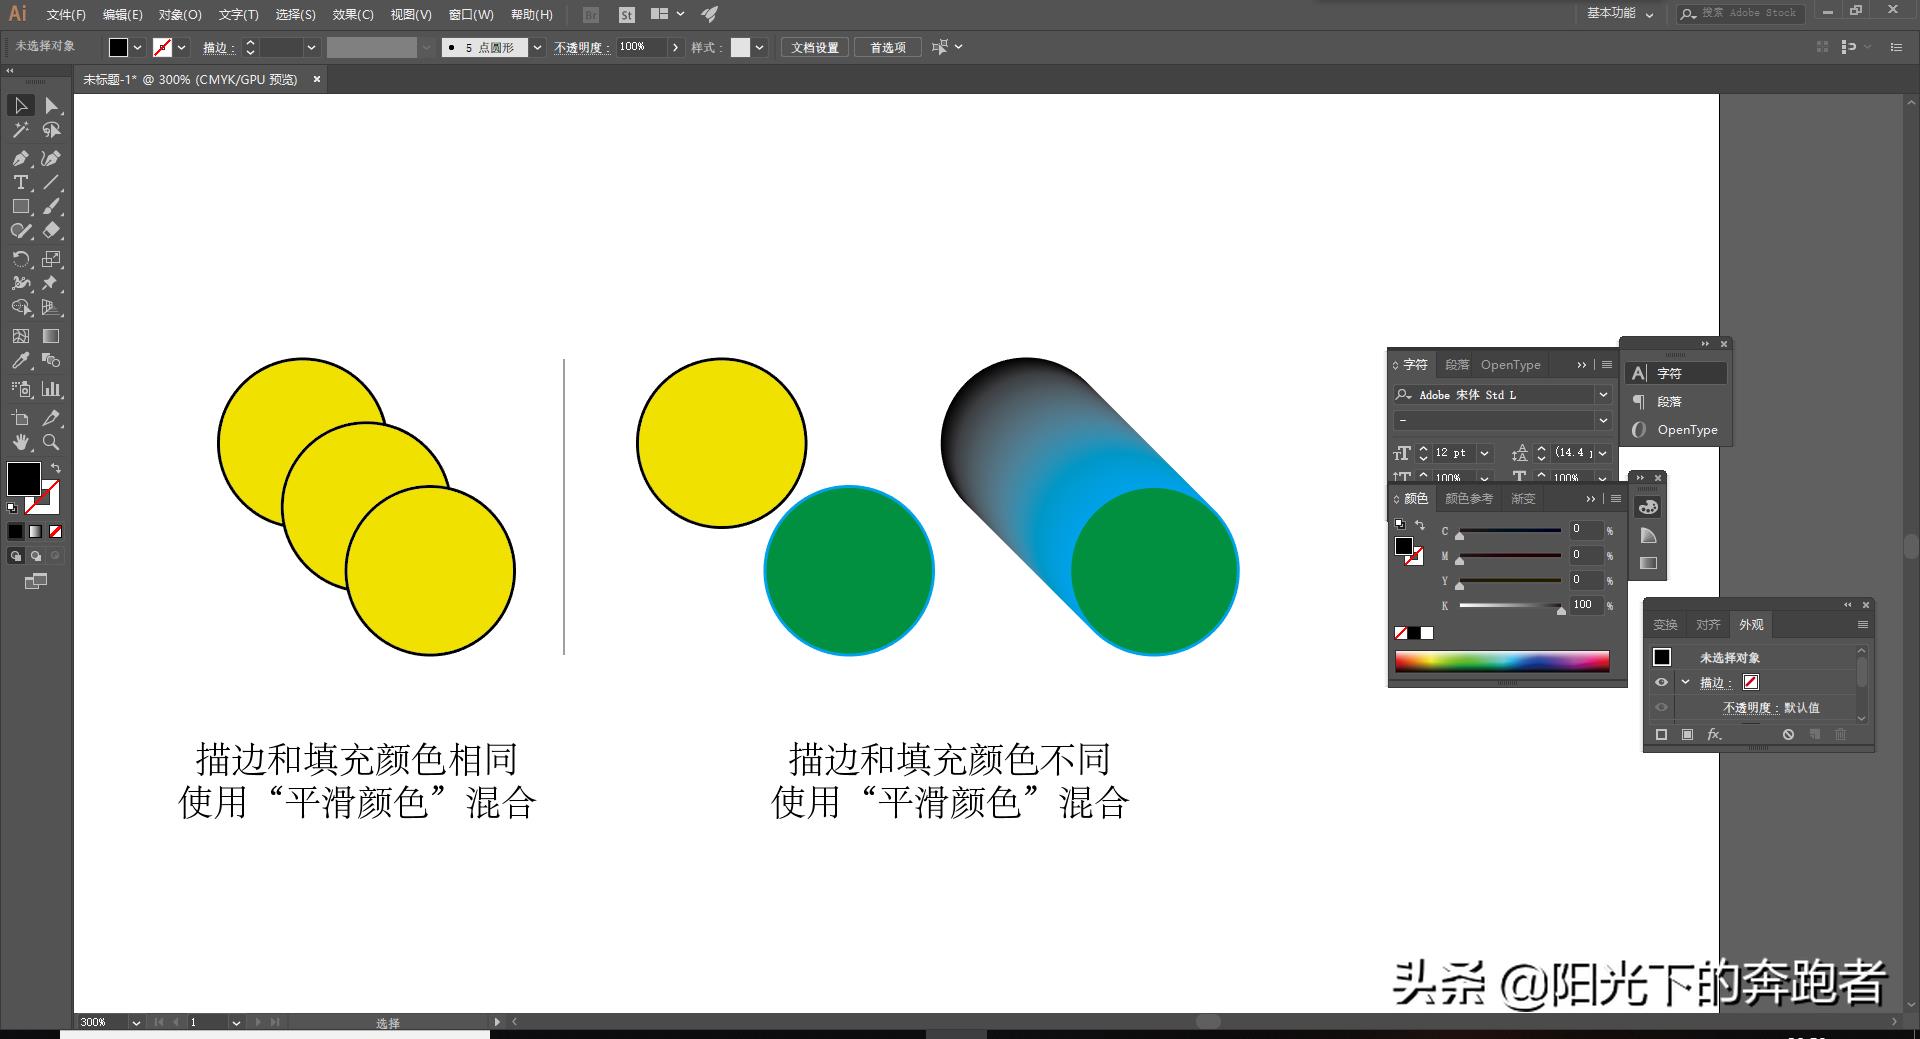Switch to Draw Behind mode
This screenshot has height=1039, width=1920.
[36, 556]
